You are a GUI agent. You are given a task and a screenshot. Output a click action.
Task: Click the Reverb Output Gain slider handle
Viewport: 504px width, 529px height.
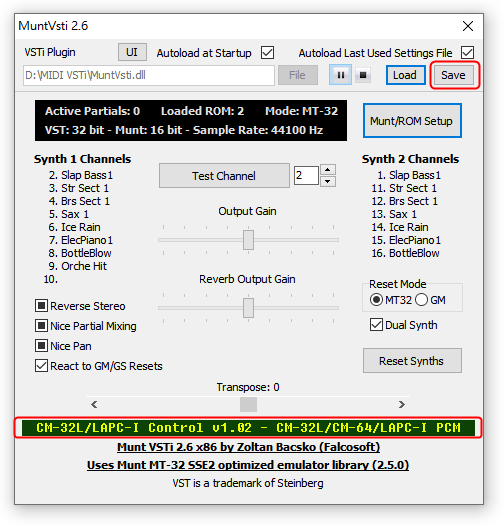click(249, 308)
